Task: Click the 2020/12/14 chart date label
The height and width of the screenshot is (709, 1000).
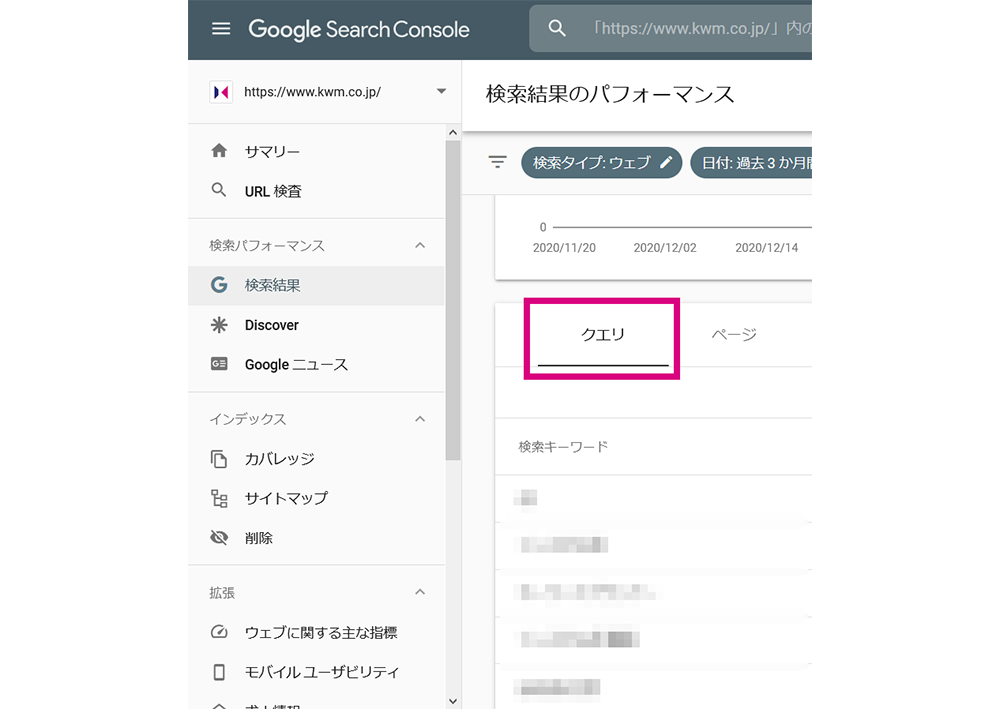Action: pos(767,247)
